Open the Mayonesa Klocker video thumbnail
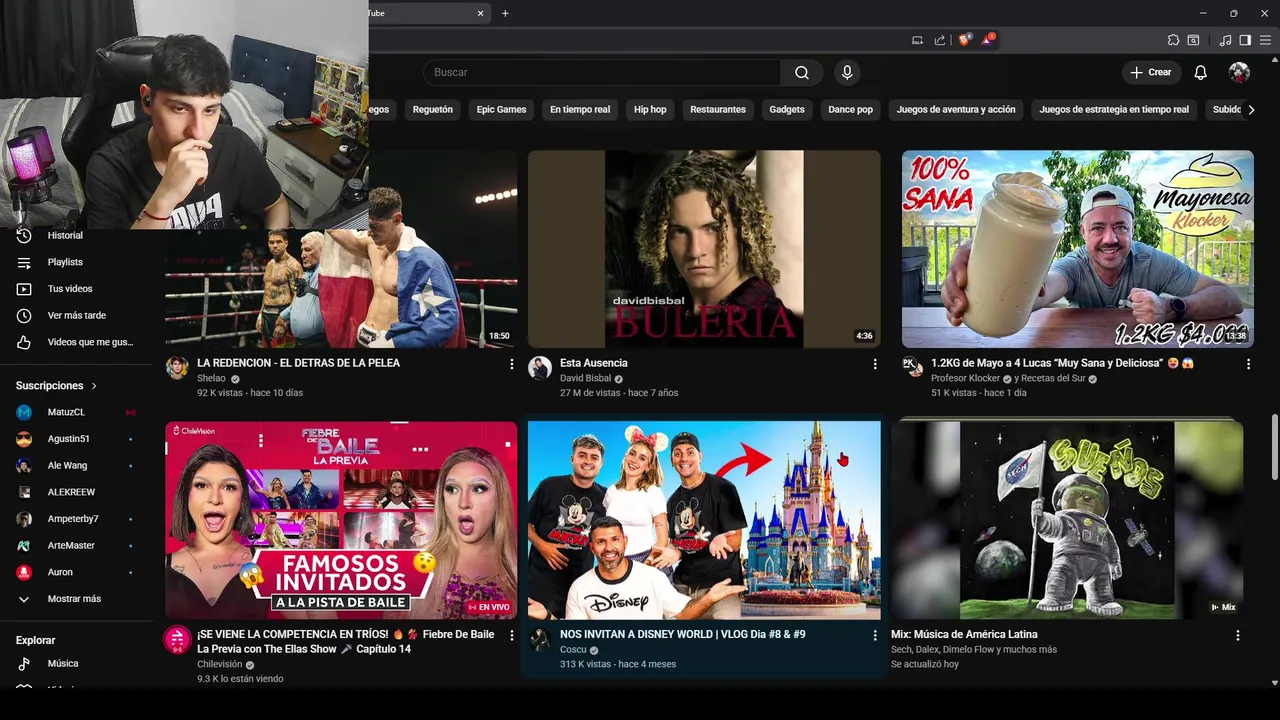 [1077, 249]
